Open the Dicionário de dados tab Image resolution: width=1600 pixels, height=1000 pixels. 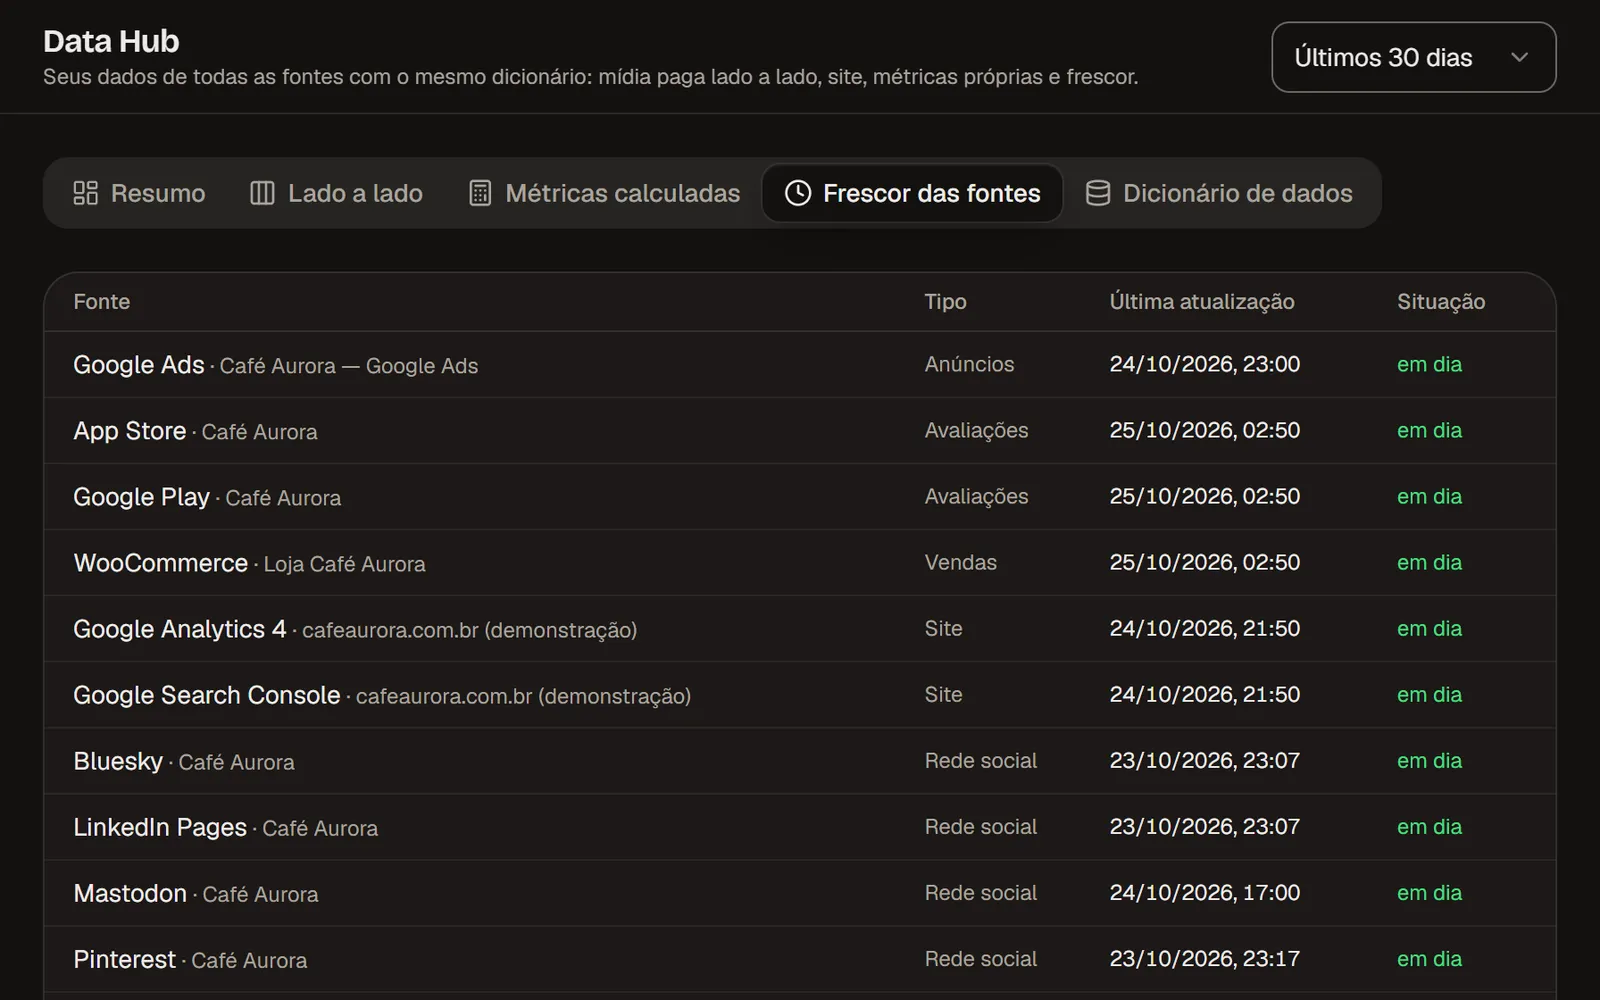[x=1219, y=193]
